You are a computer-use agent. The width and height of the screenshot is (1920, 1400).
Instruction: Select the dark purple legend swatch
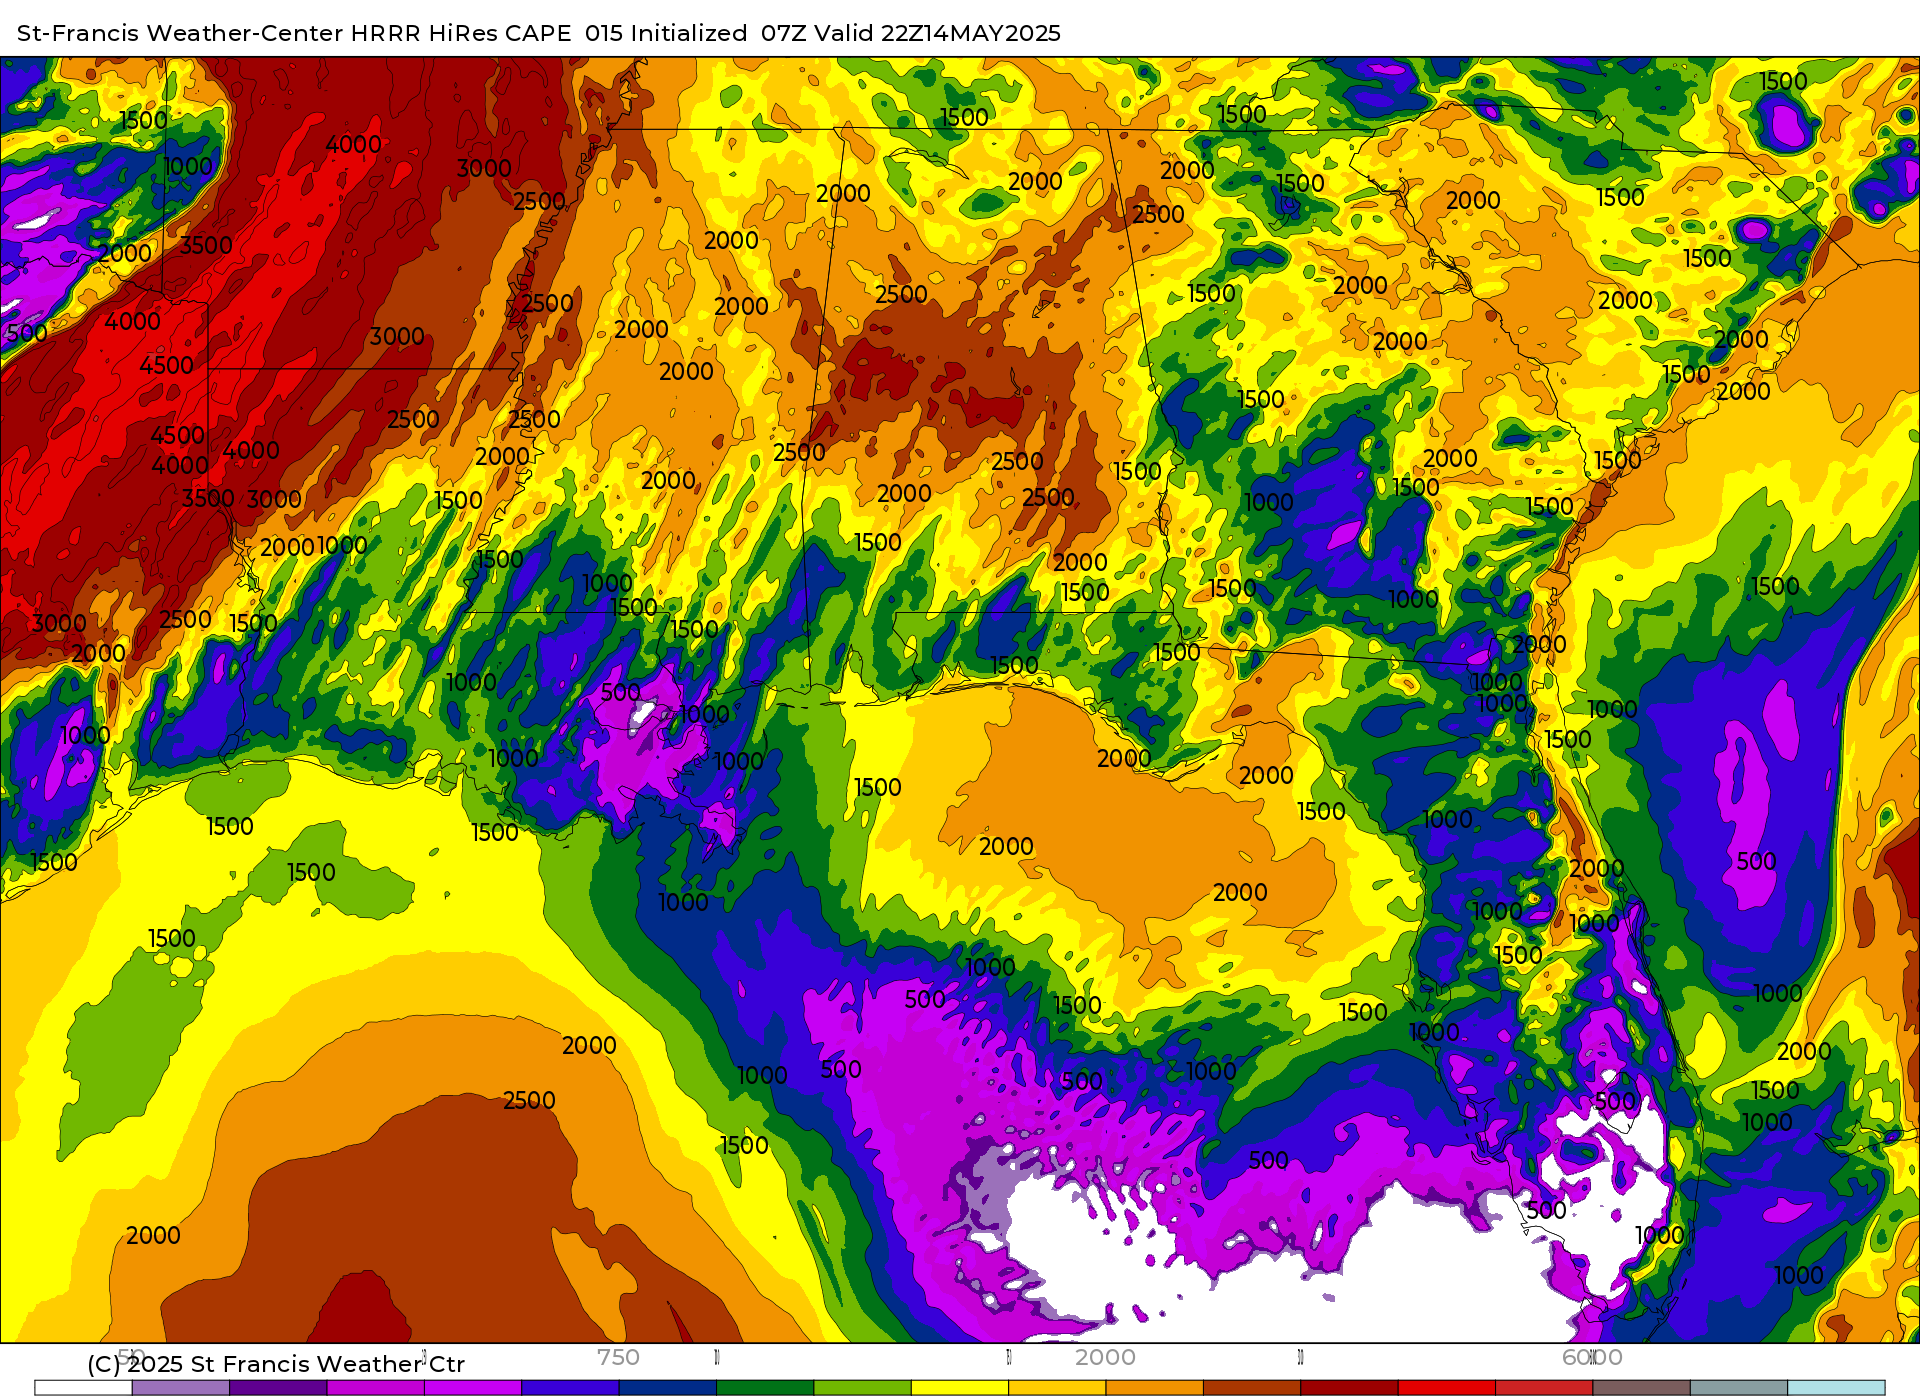click(278, 1388)
